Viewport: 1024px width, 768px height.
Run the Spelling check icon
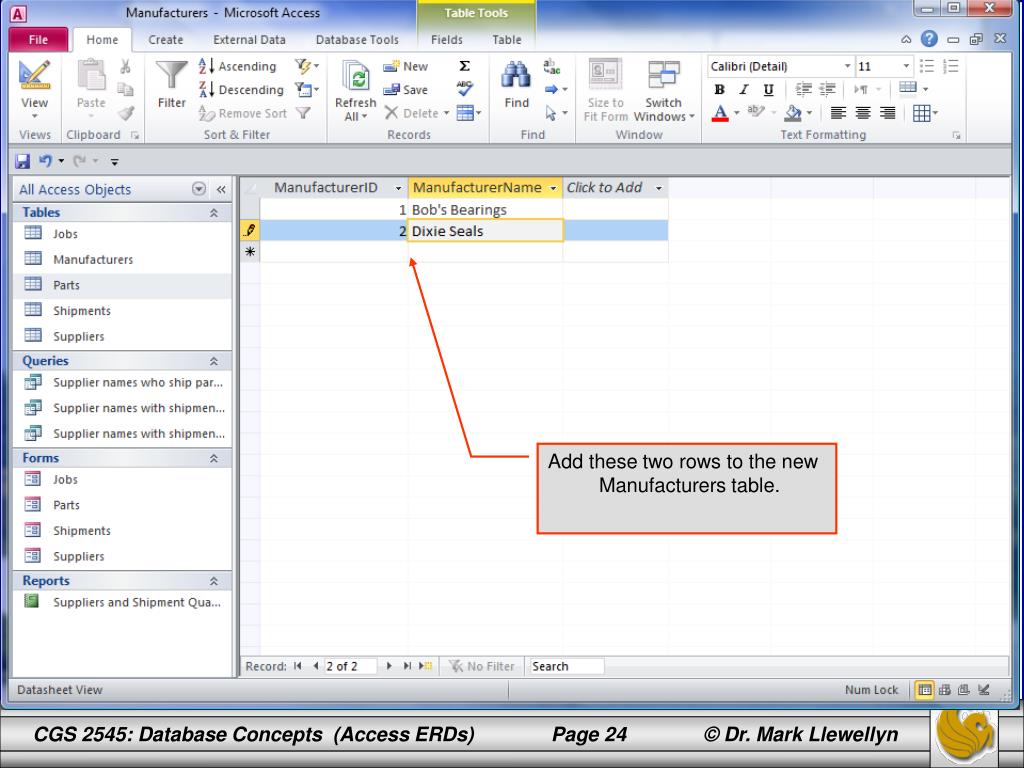coord(464,88)
